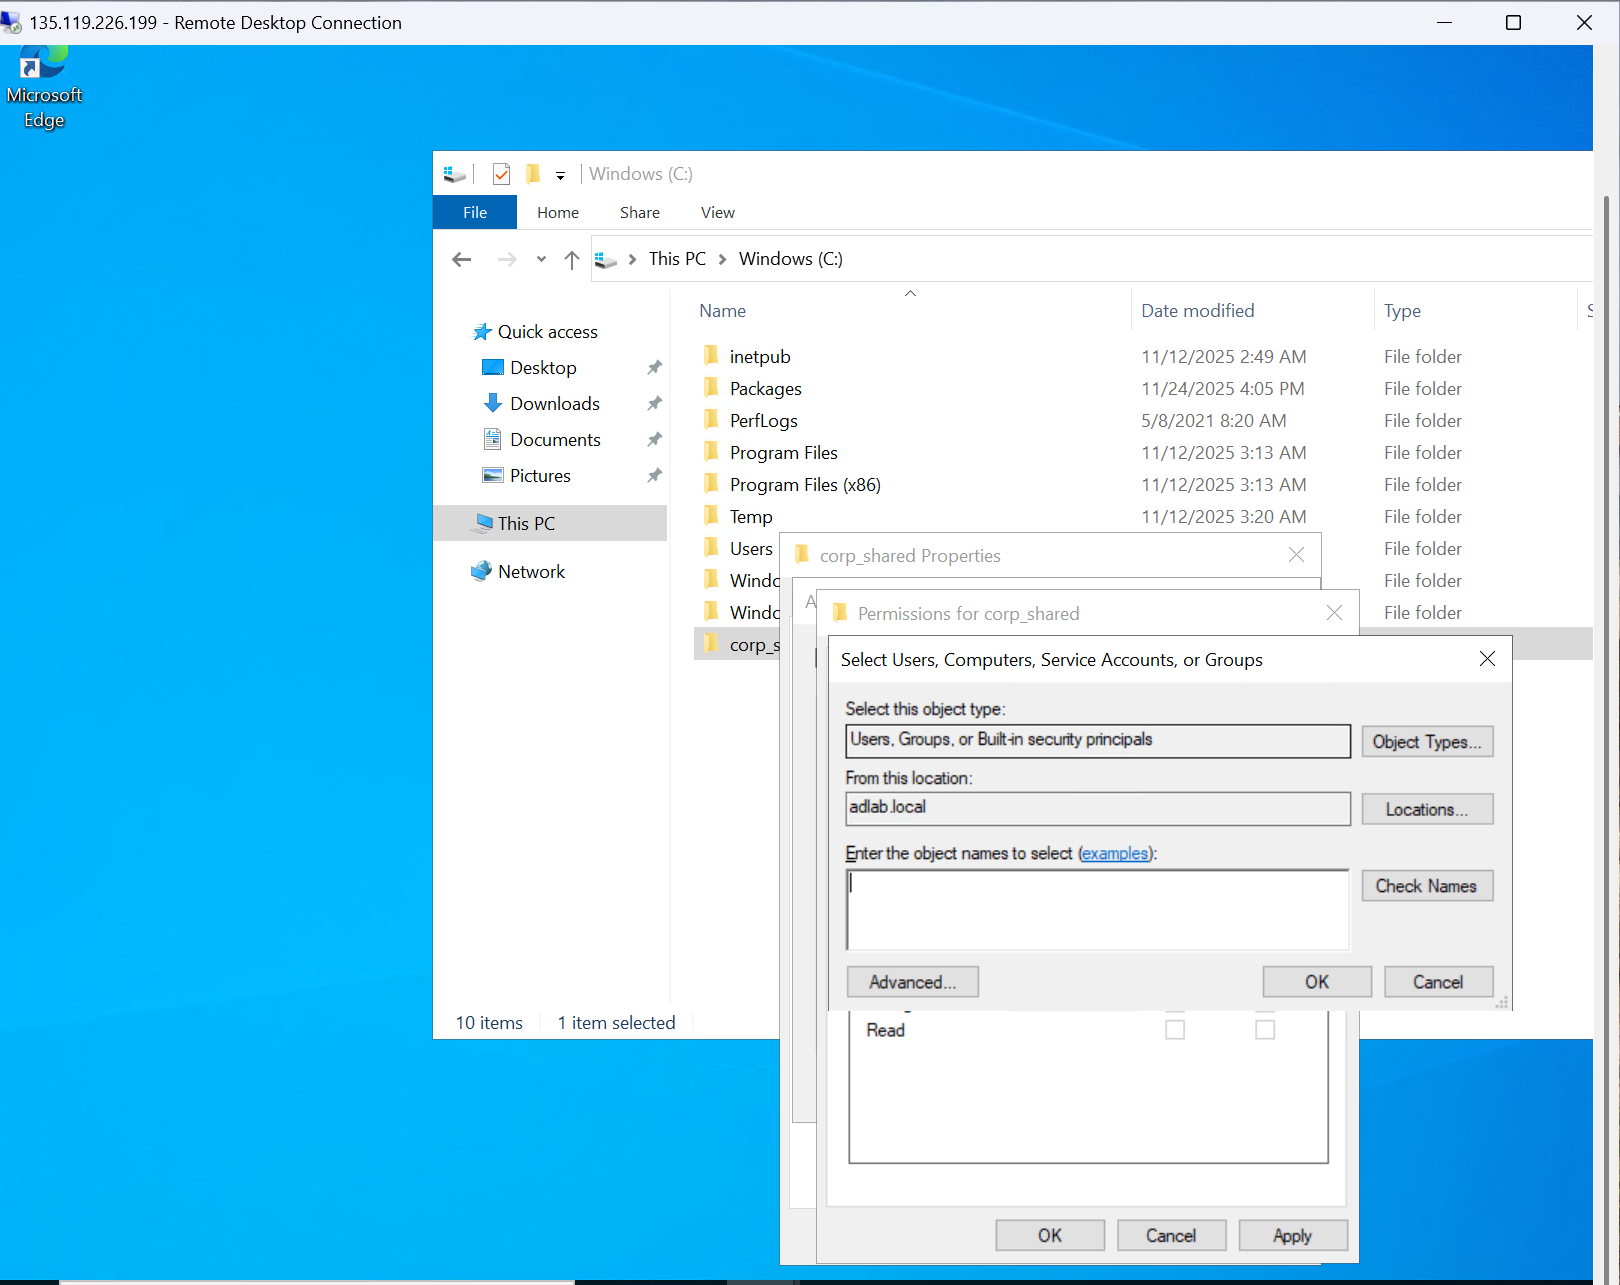
Task: Unpin Downloads using its pin icon
Action: pos(655,403)
